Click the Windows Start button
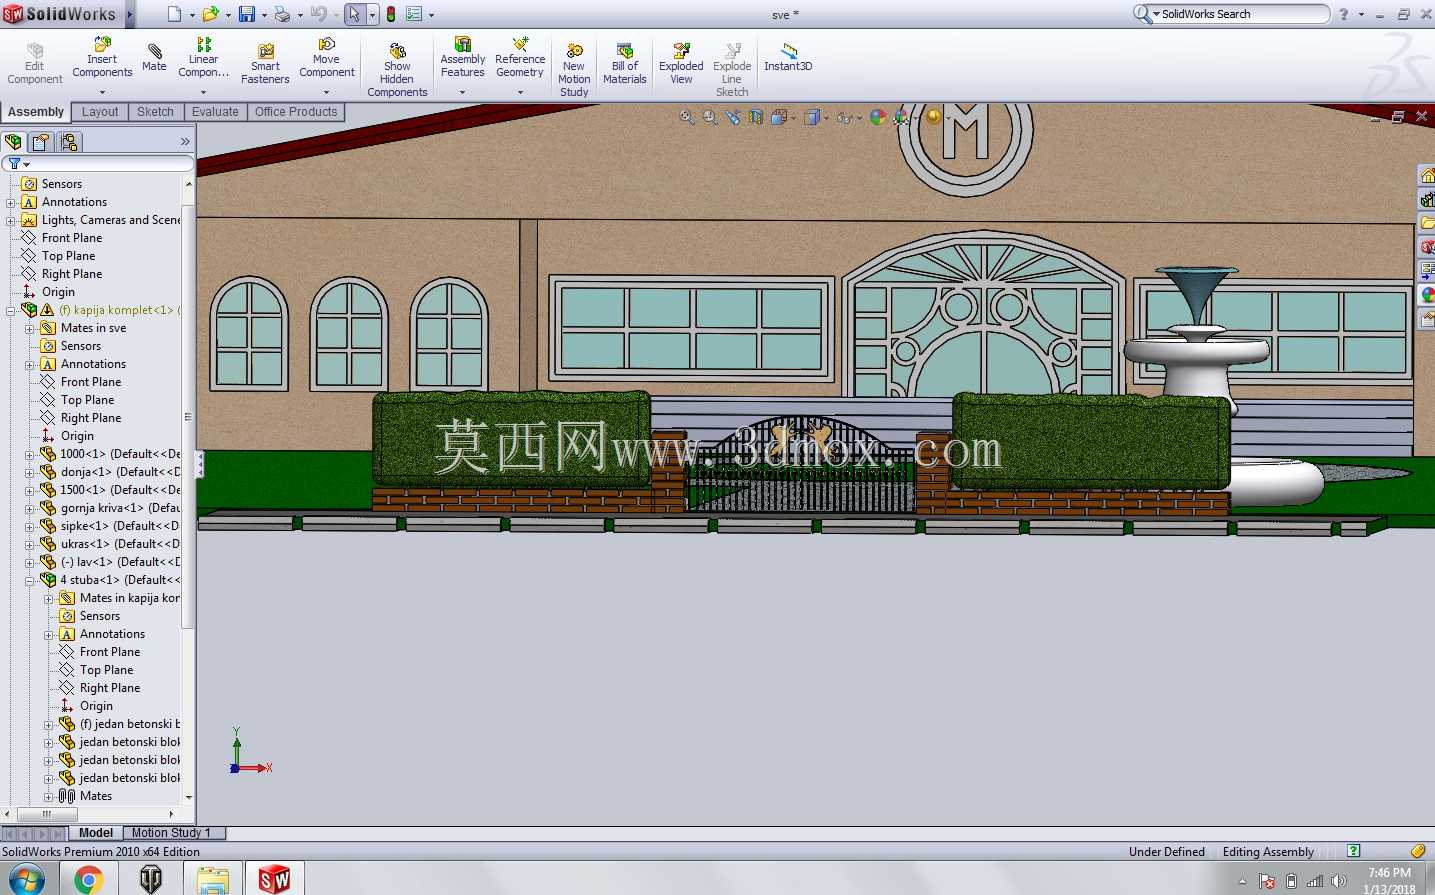 click(26, 879)
